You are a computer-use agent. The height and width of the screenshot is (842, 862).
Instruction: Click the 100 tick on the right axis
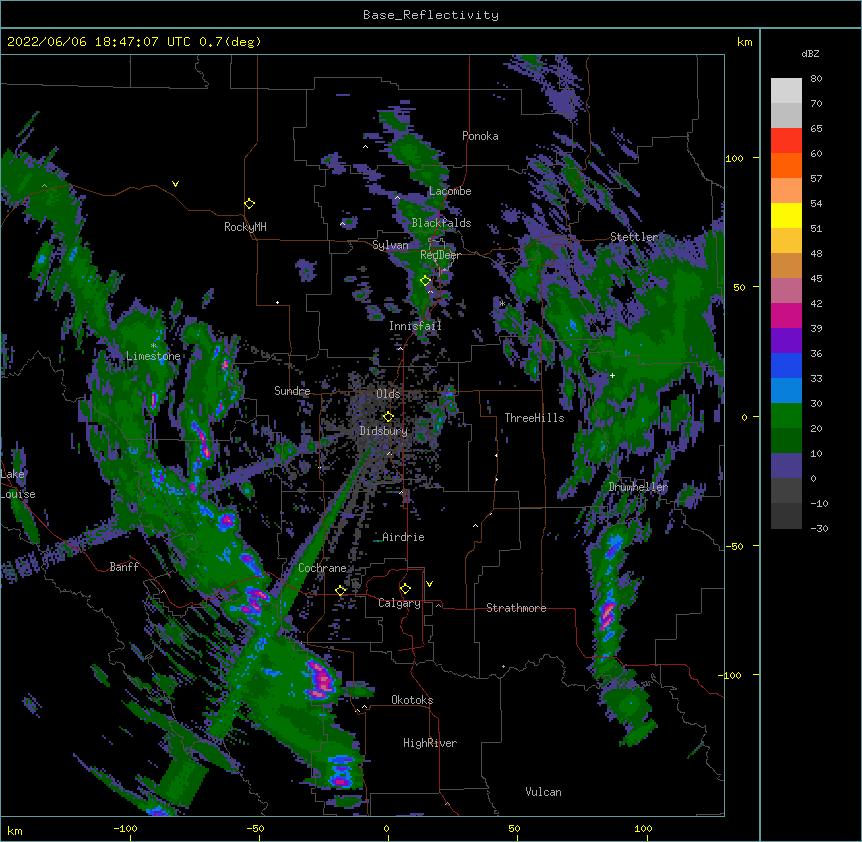pyautogui.click(x=734, y=158)
